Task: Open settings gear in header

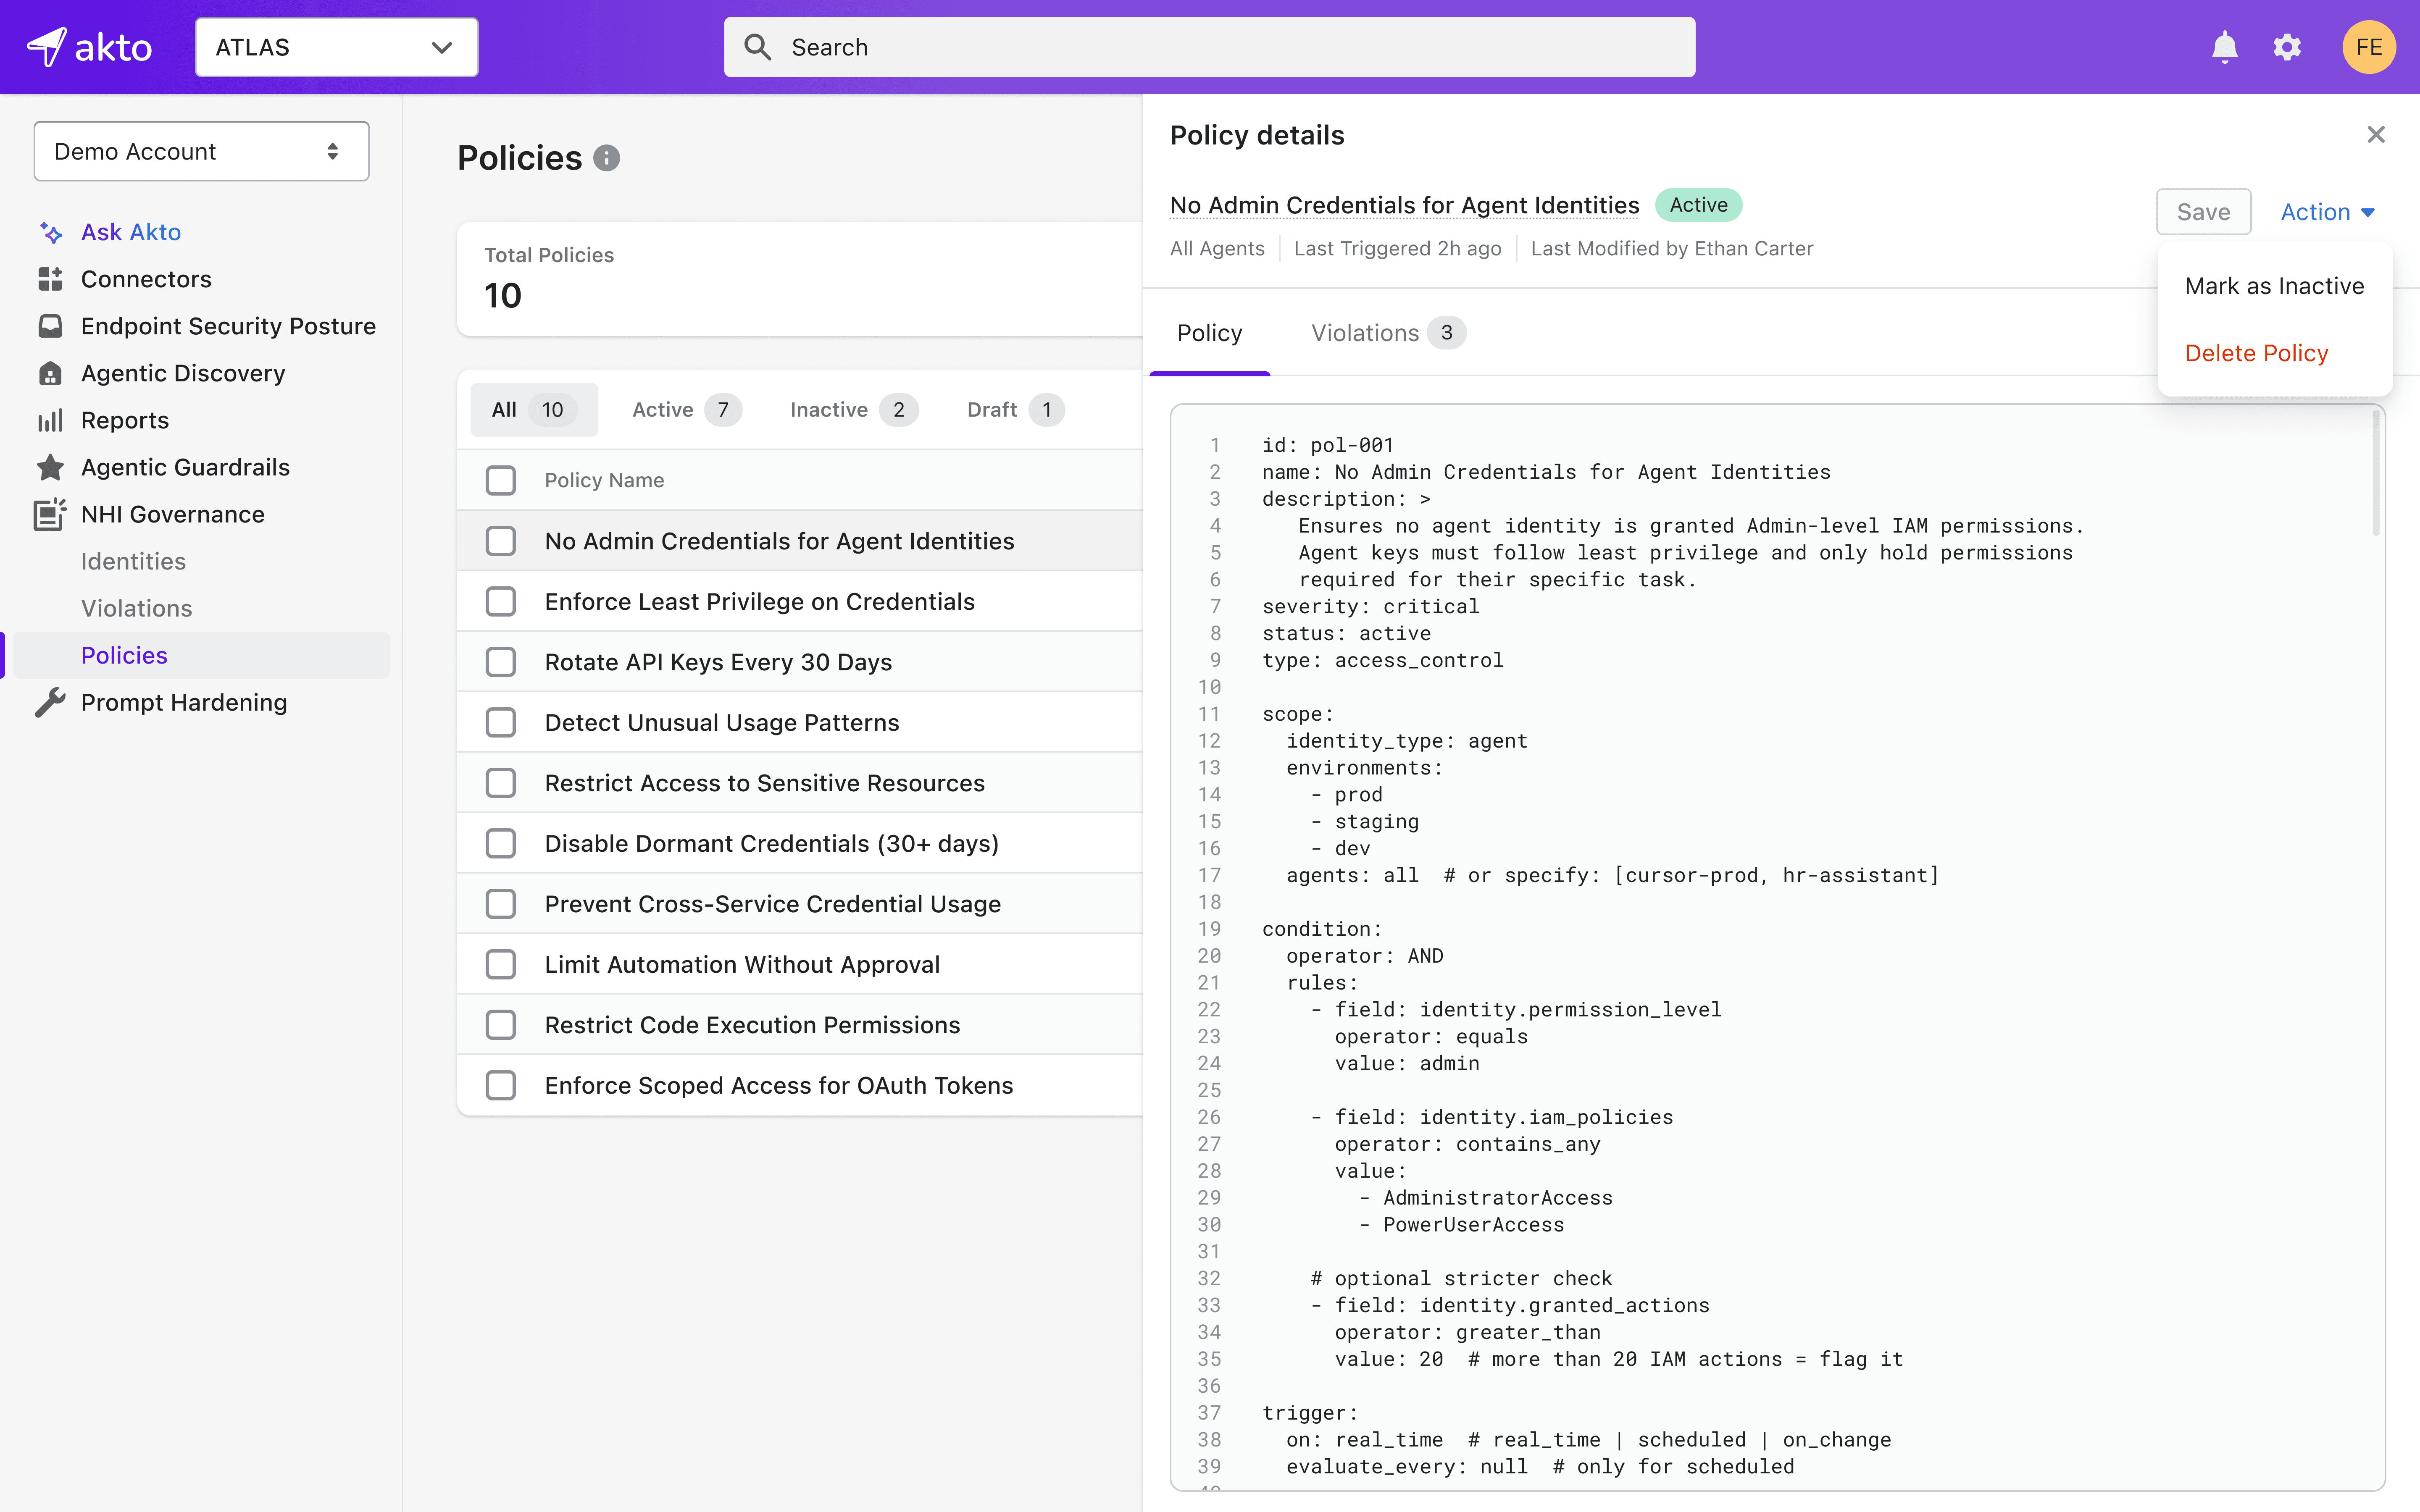Action: click(x=2287, y=47)
